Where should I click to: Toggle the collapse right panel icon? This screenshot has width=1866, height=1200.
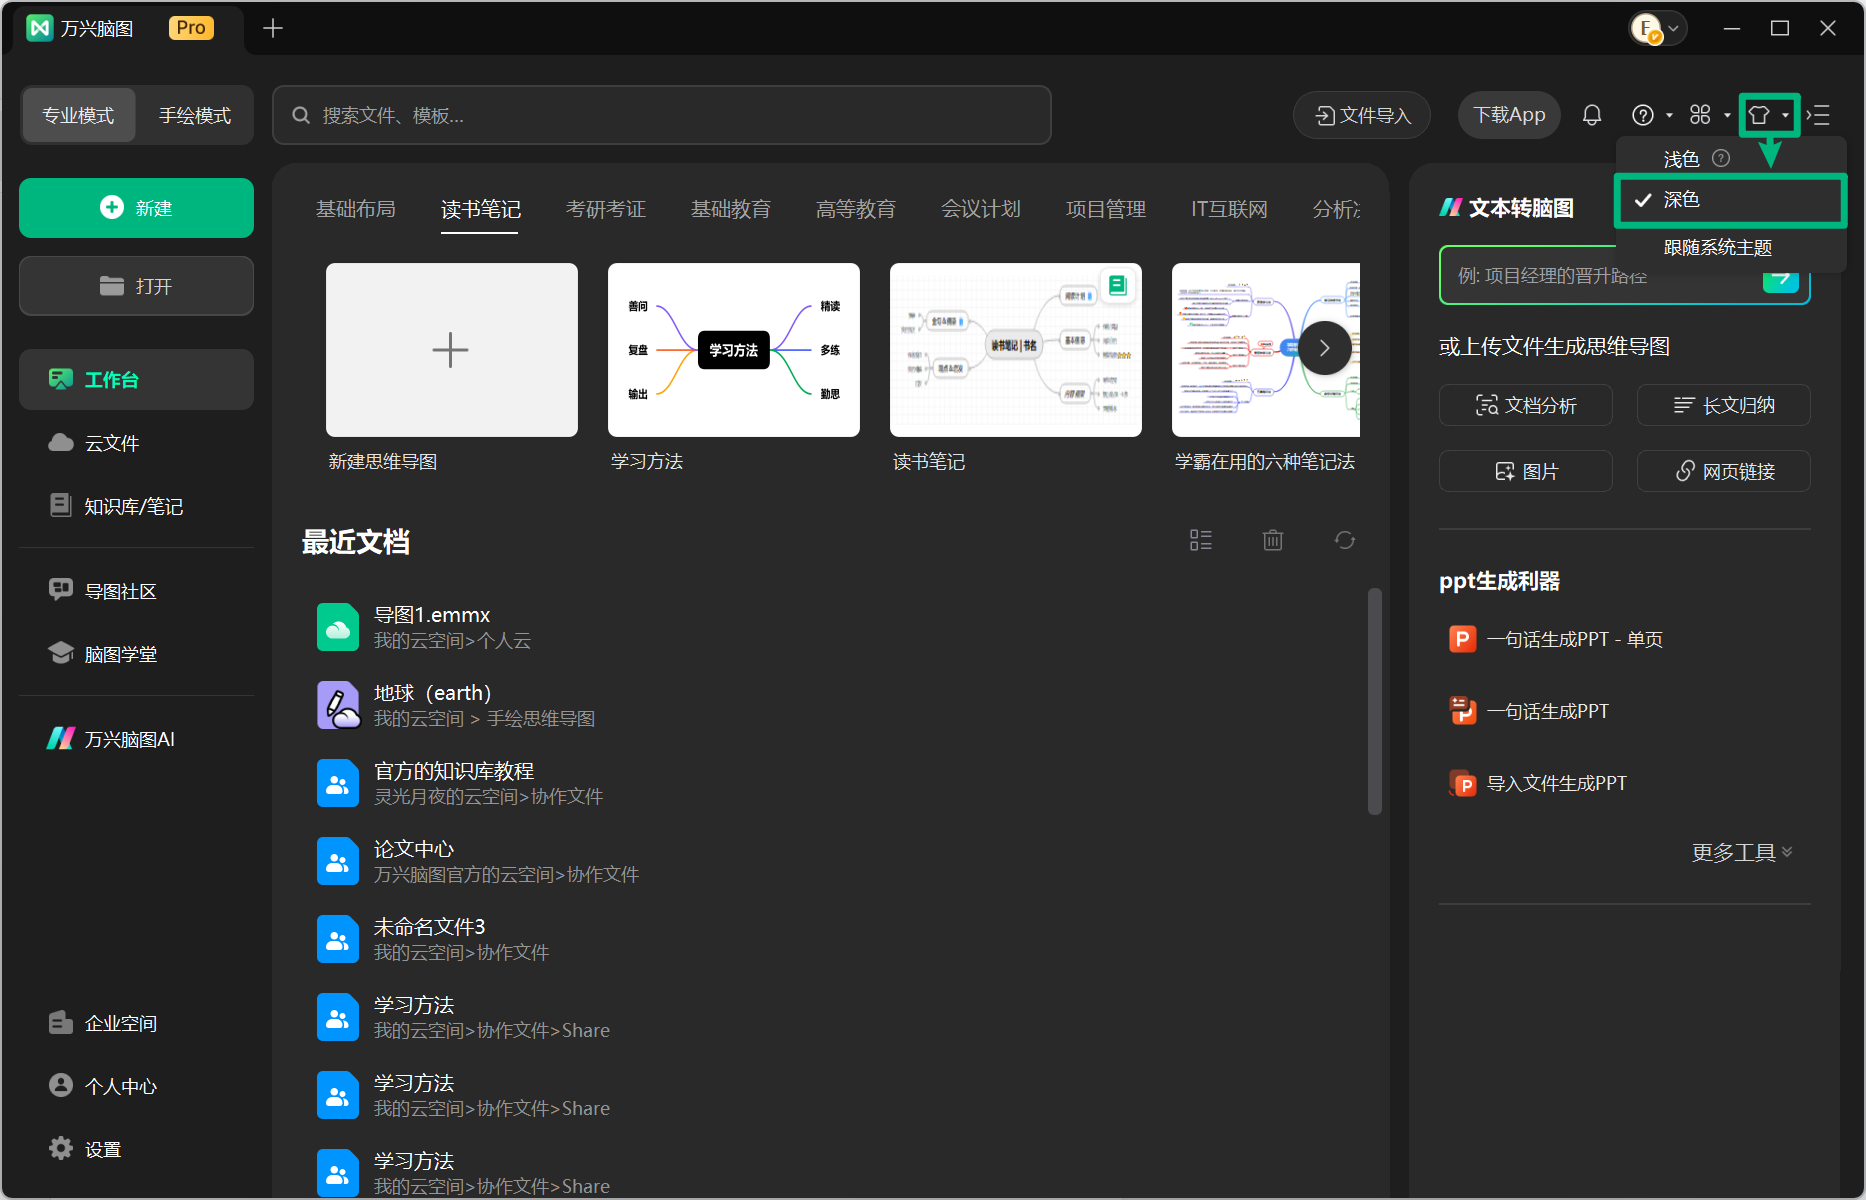tap(1819, 115)
